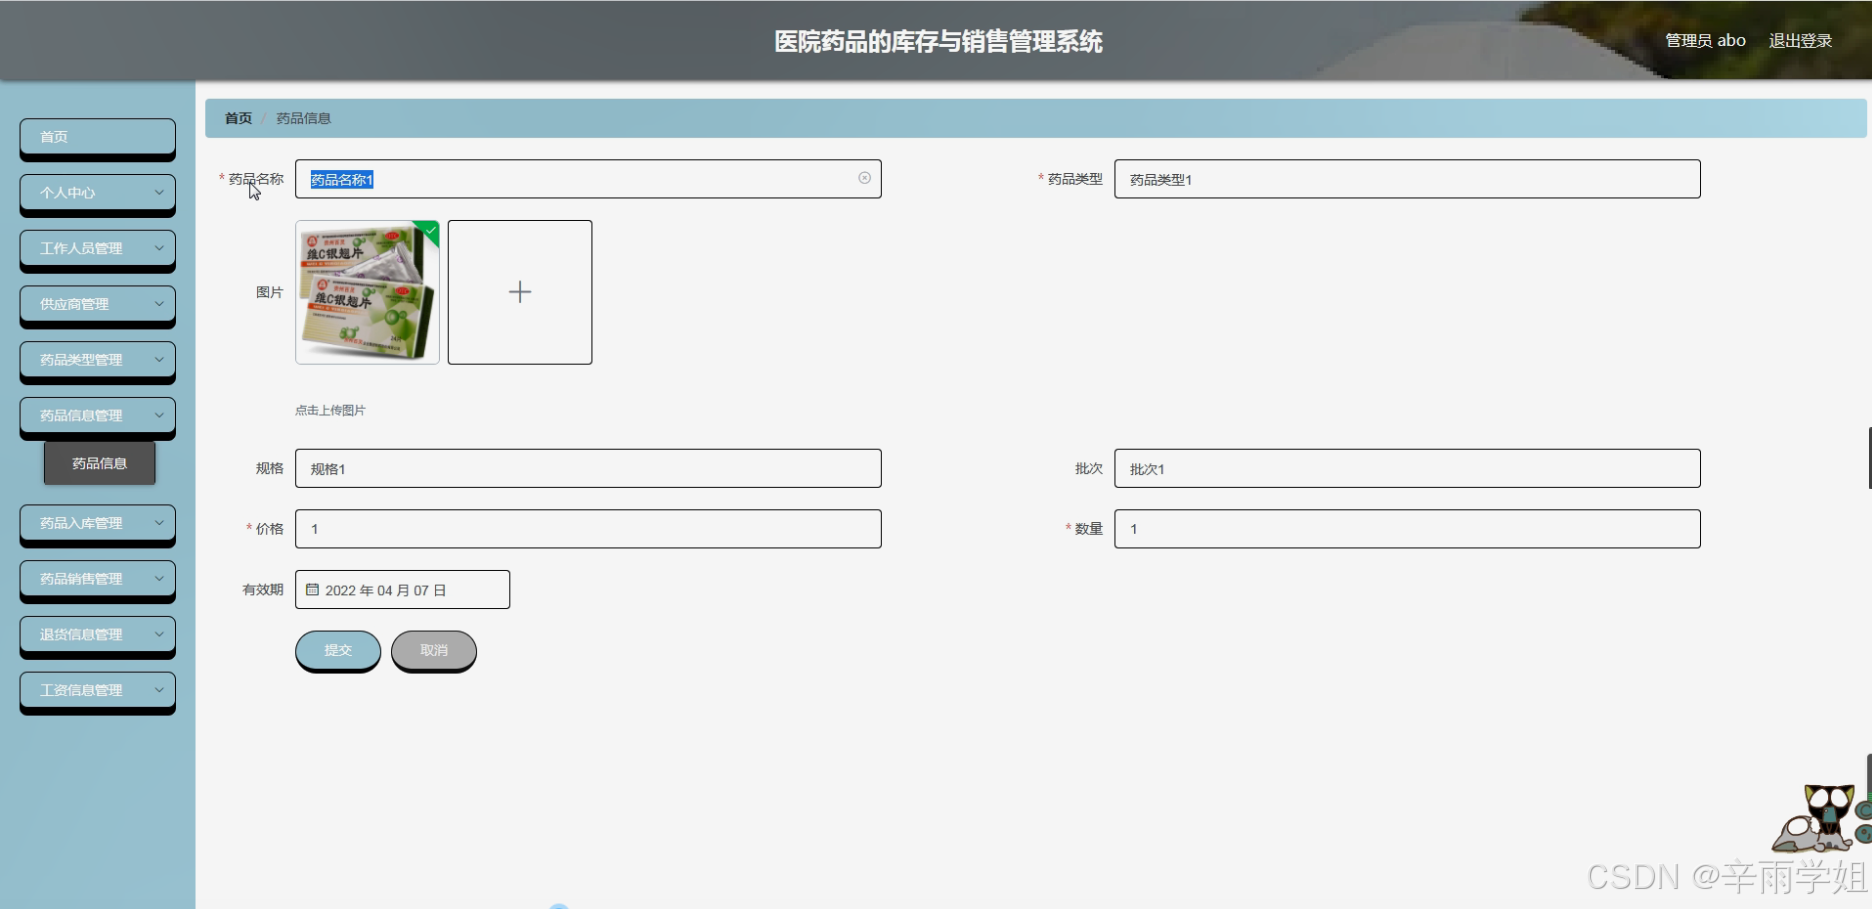
Task: Open the date picker calendar icon for 有效期
Action: pos(311,590)
